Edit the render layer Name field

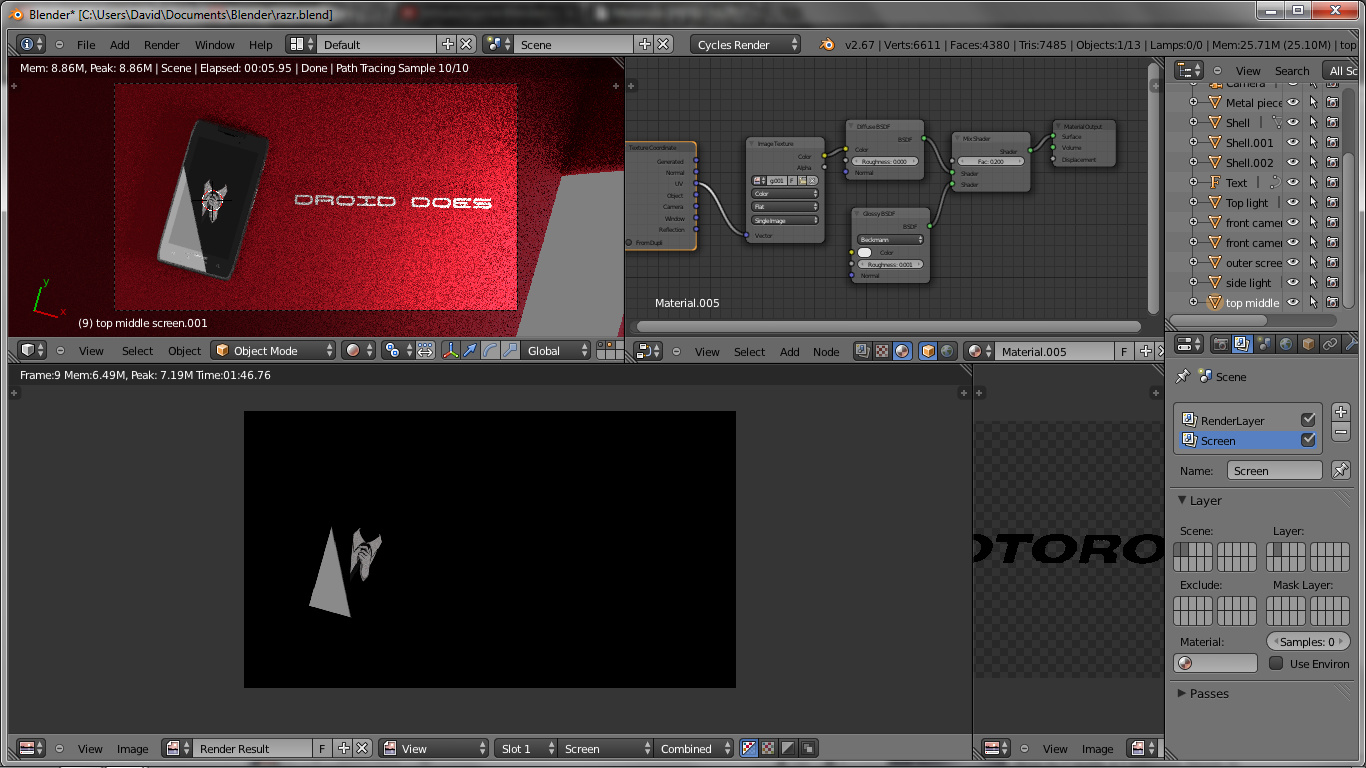point(1274,470)
